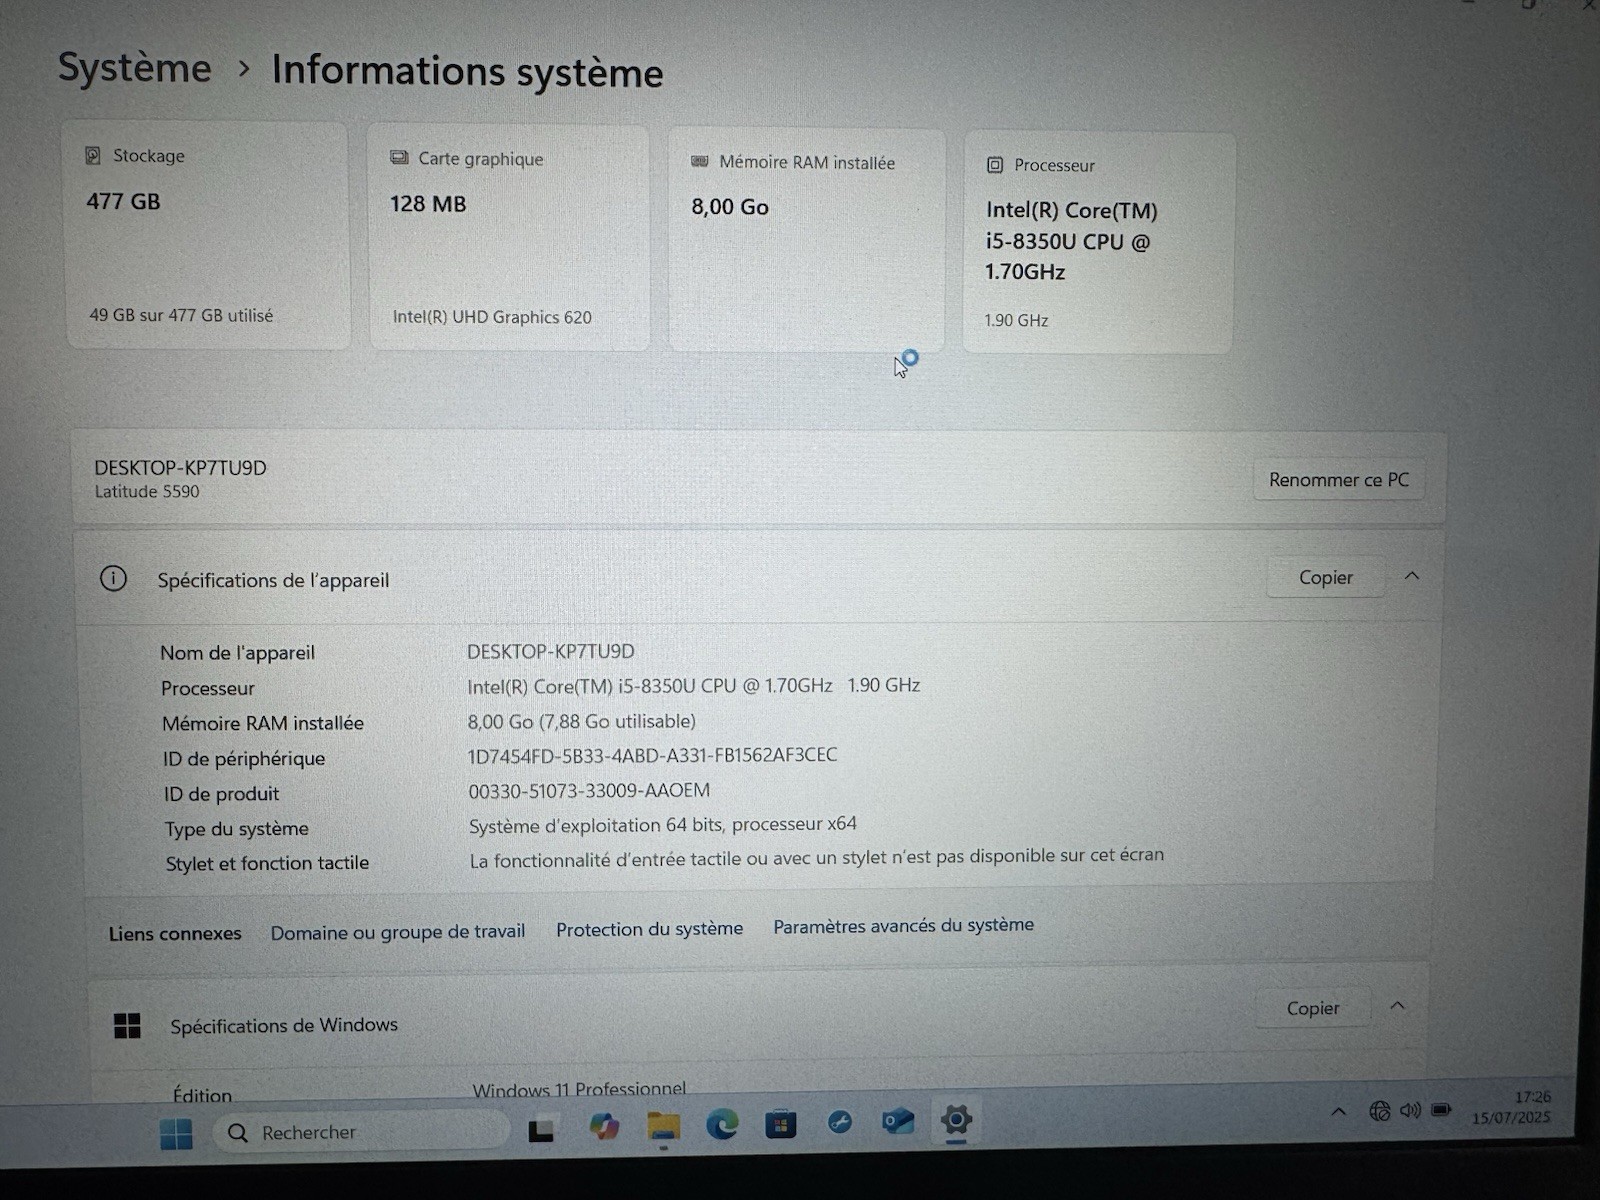The image size is (1600, 1200).
Task: Click the Processeur chip icon
Action: click(x=995, y=165)
